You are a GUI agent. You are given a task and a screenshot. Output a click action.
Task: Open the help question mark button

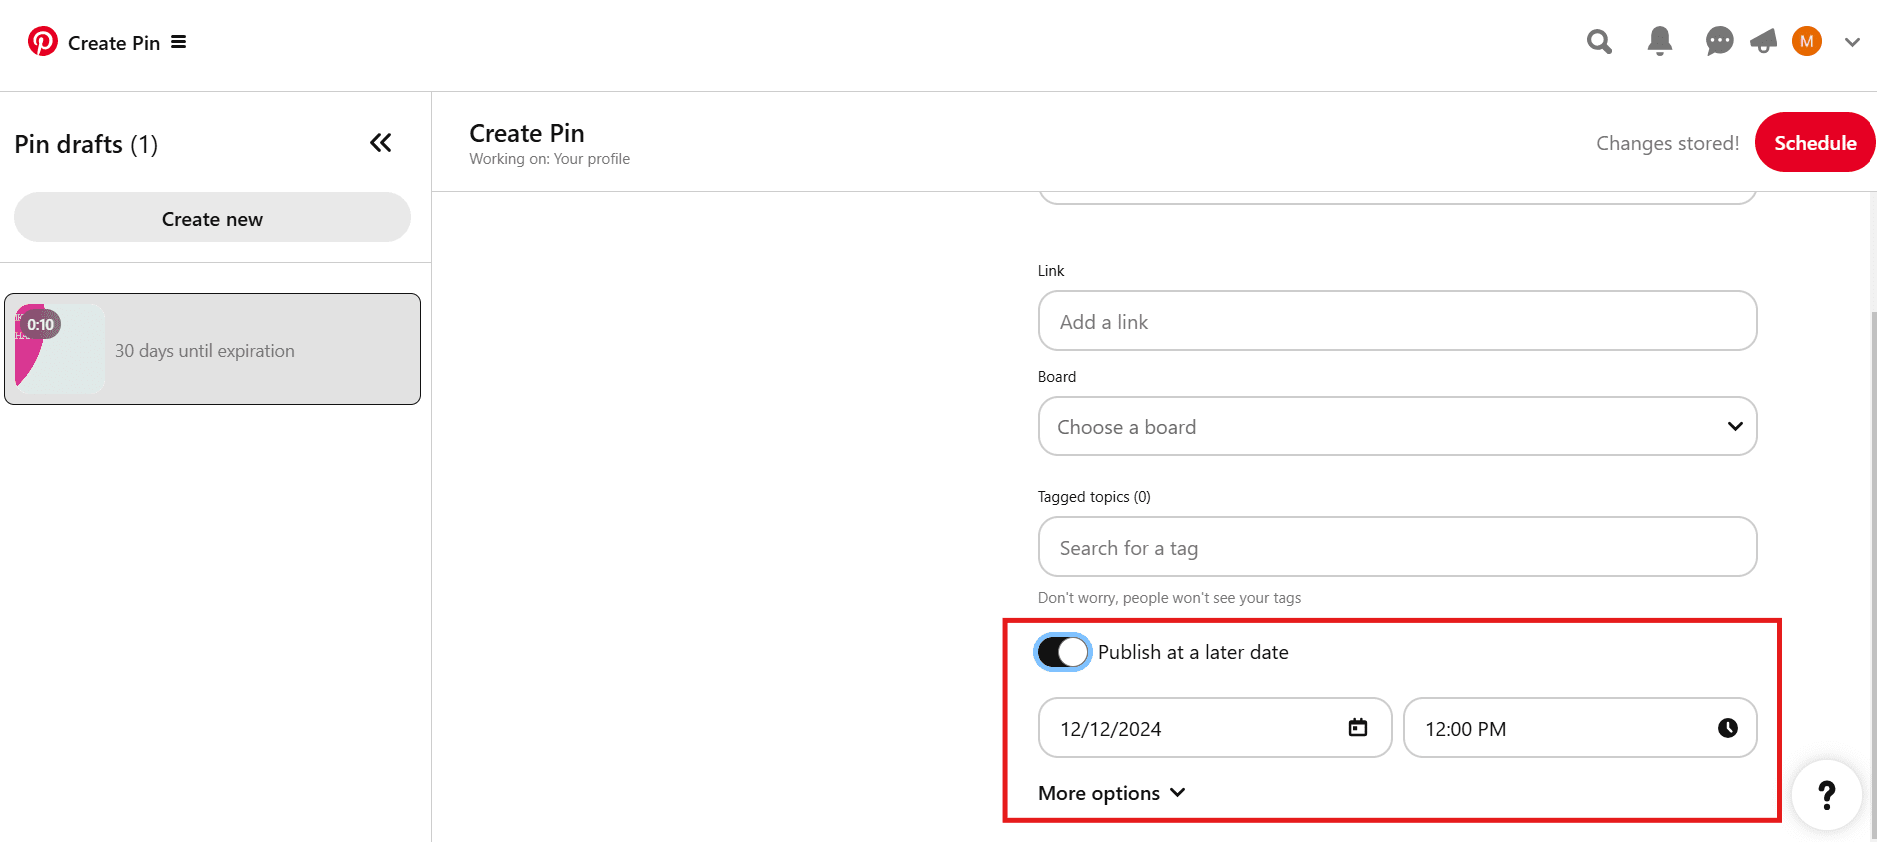1826,795
